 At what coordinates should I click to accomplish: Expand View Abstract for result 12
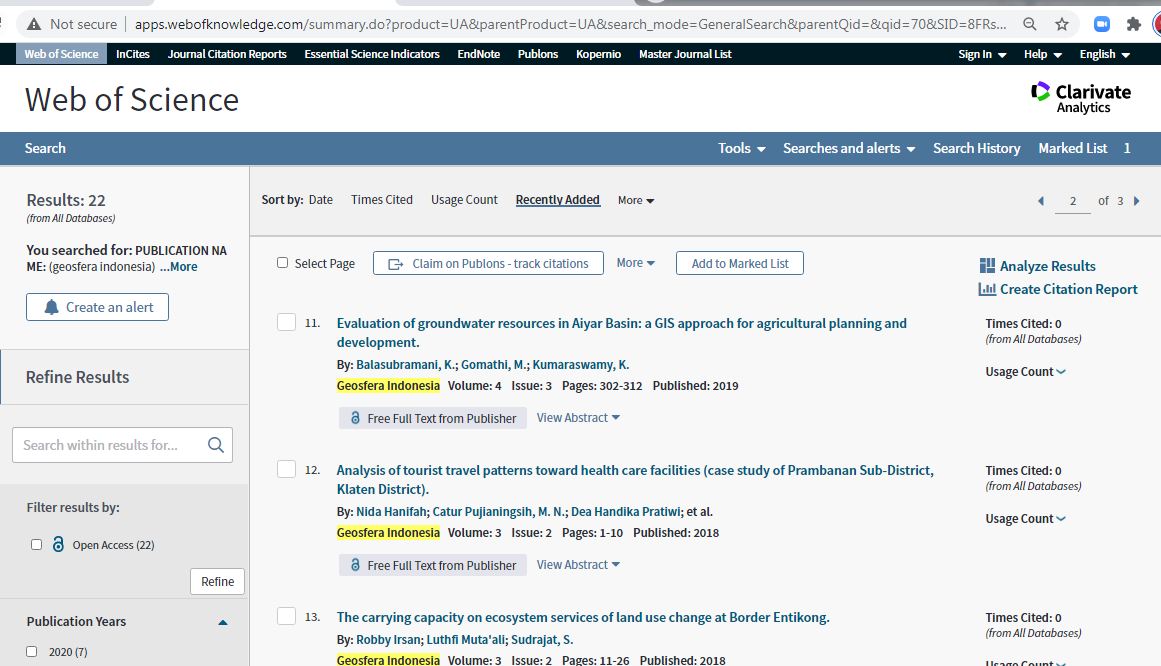[578, 565]
